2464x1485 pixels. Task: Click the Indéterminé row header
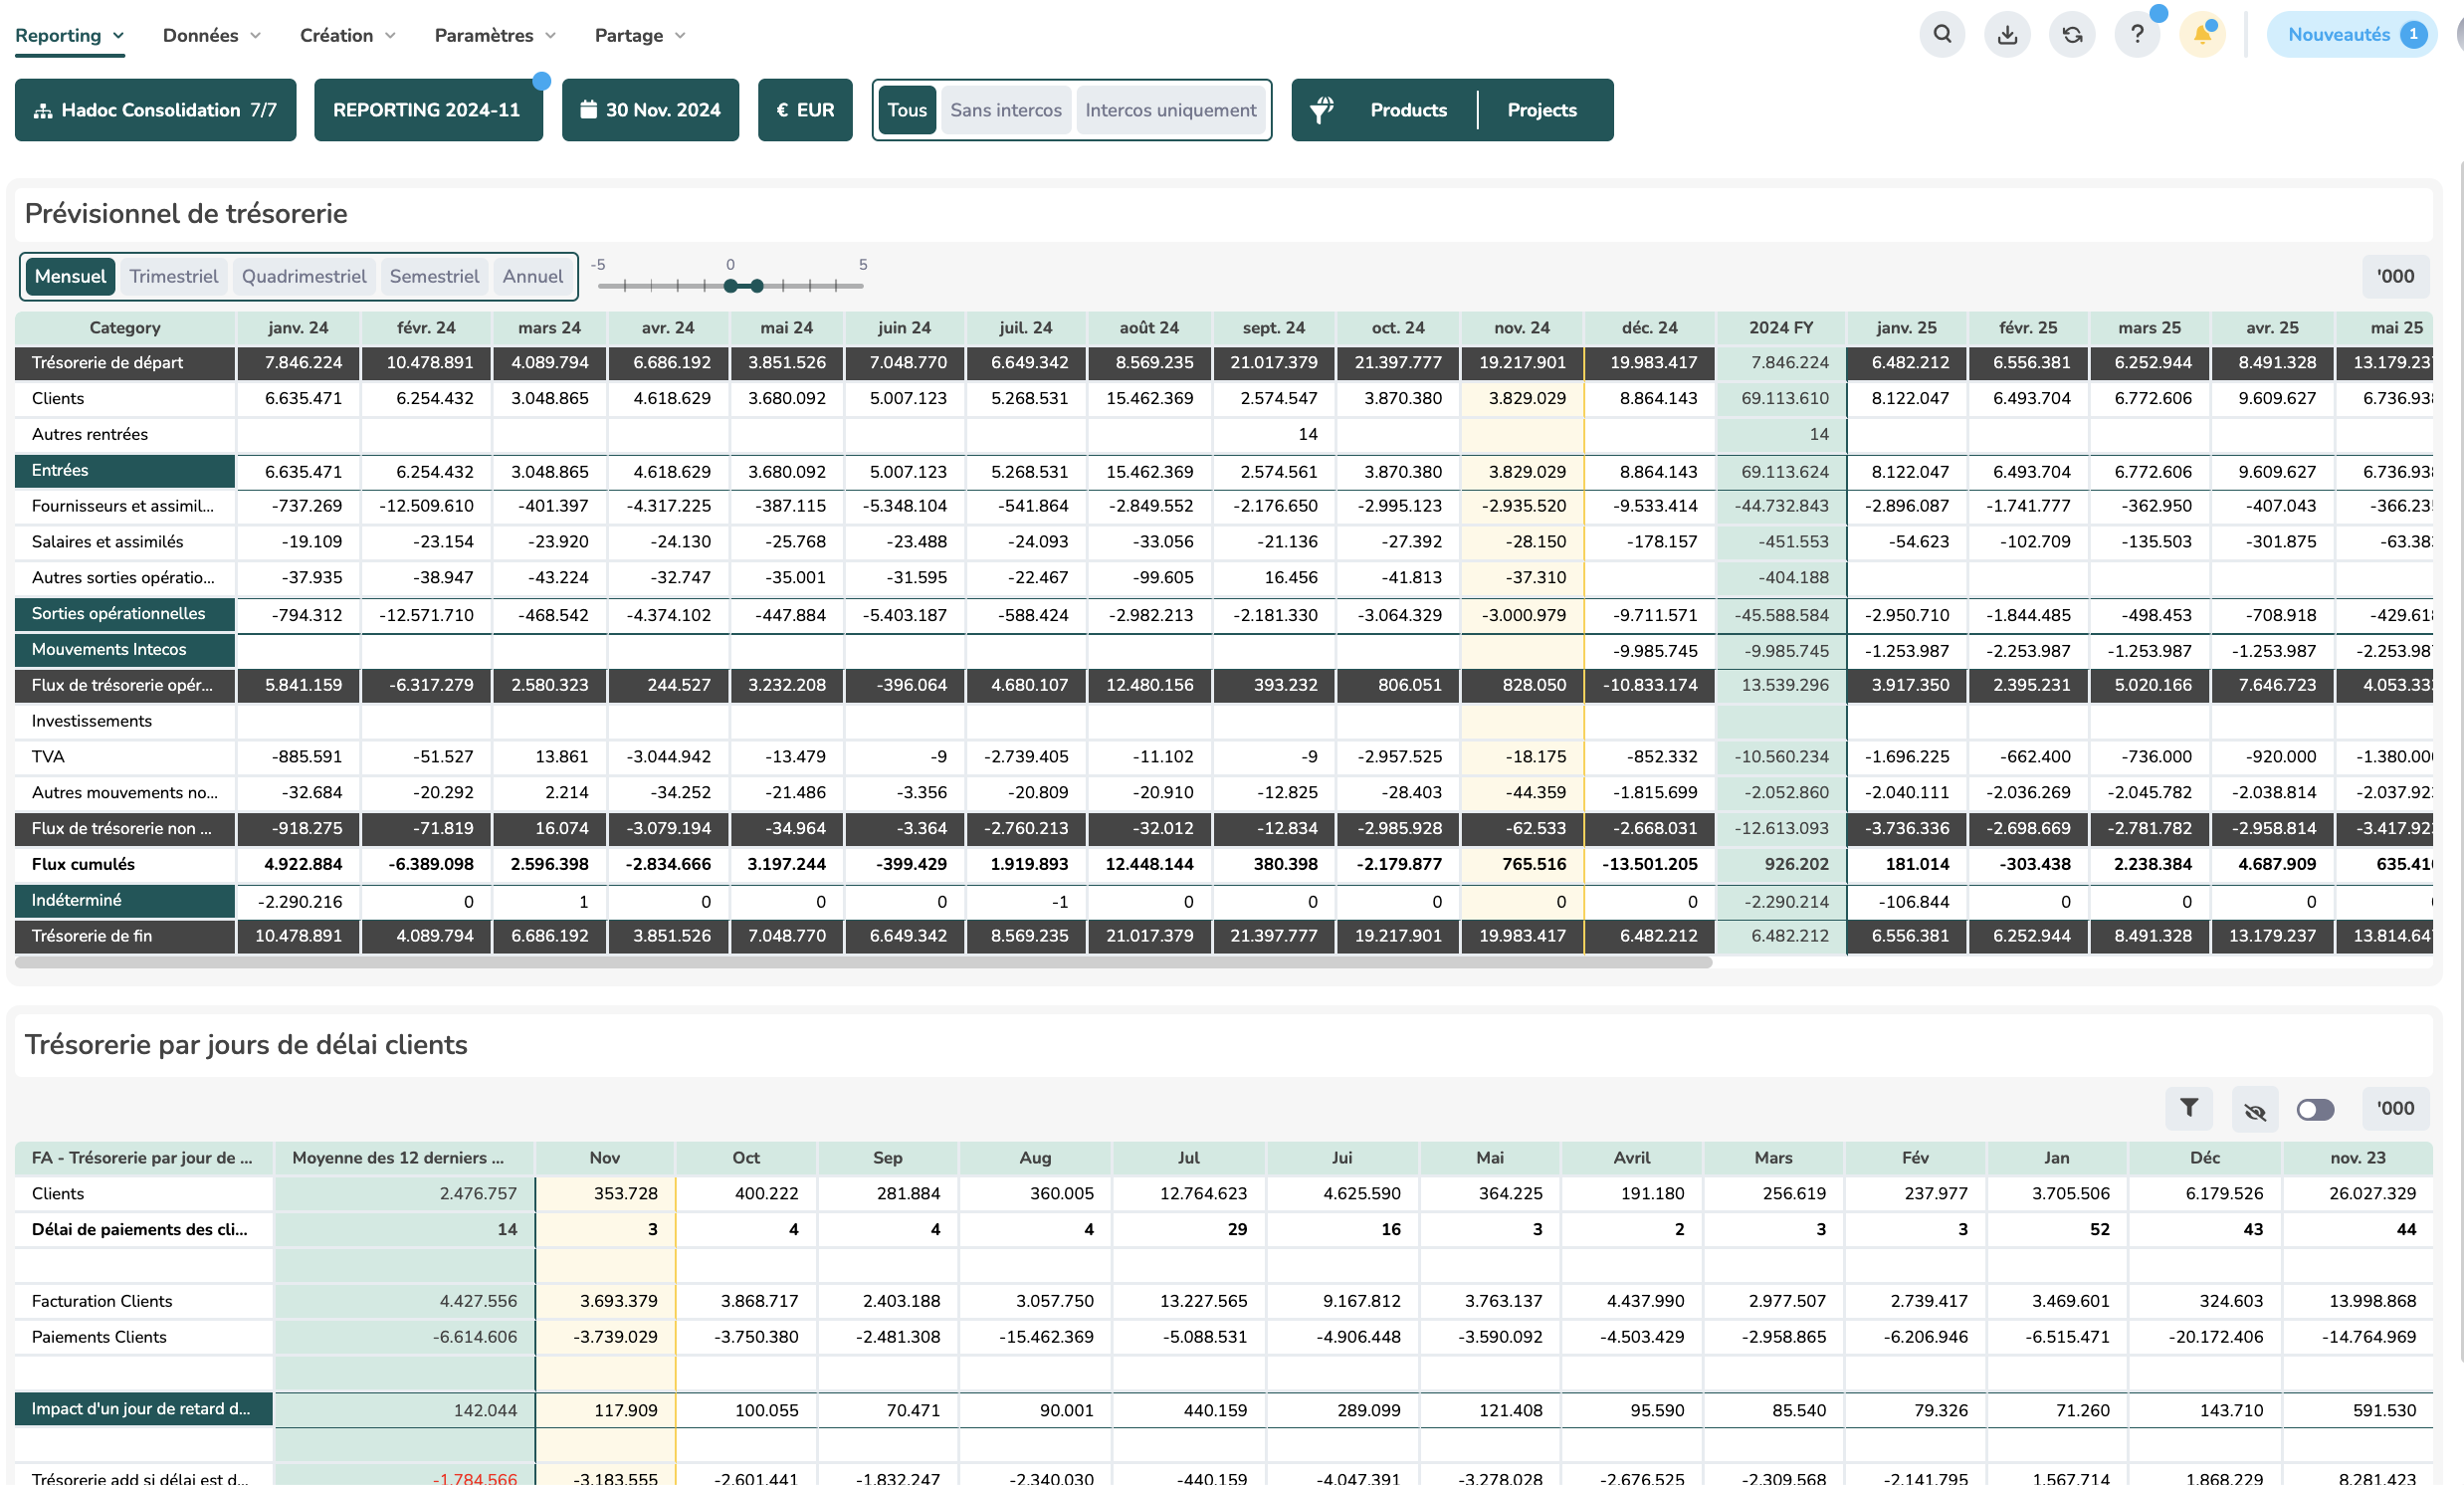coord(125,900)
